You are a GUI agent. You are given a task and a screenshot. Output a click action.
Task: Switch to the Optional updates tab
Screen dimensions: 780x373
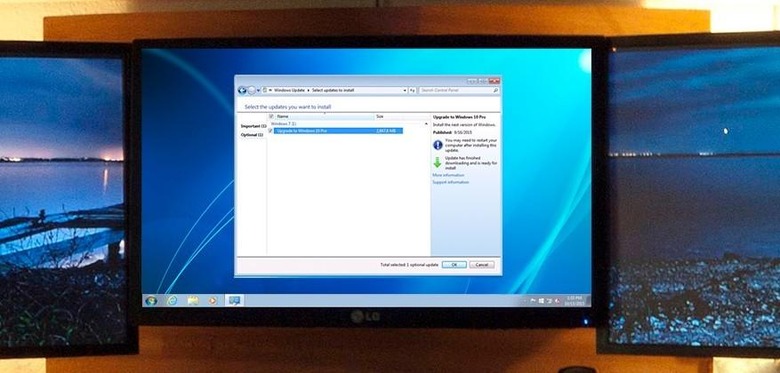point(252,135)
